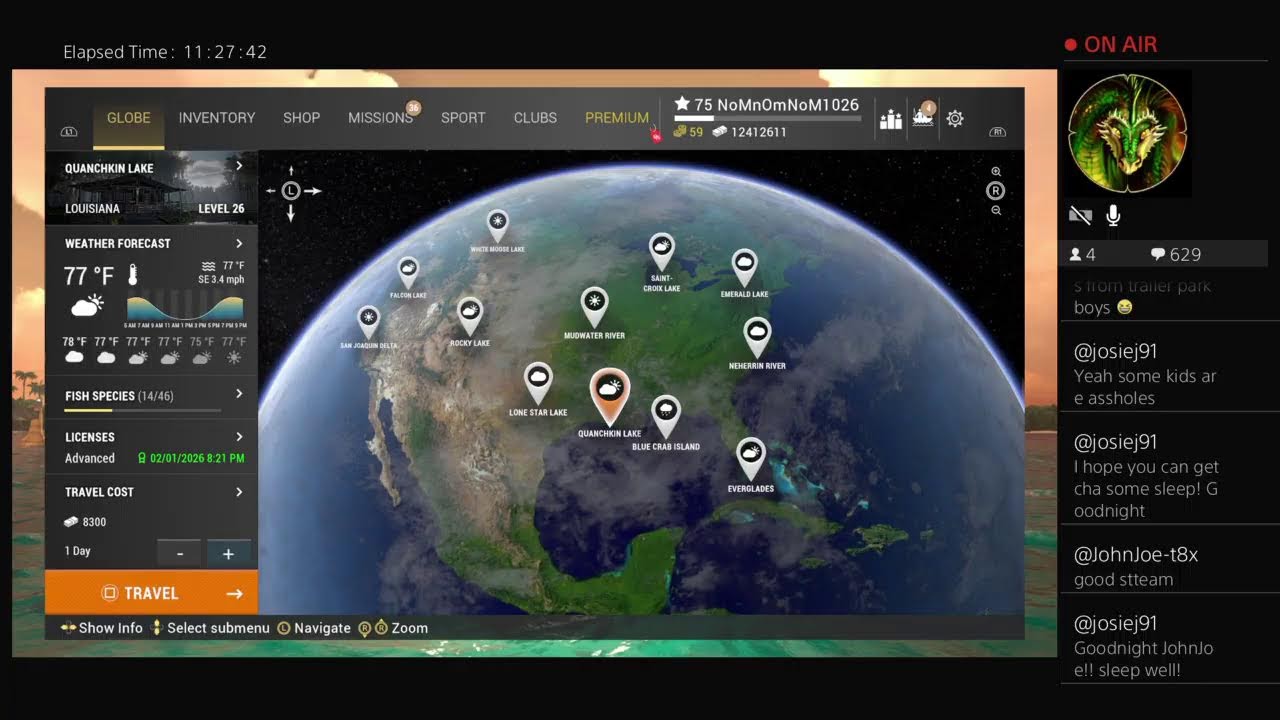Open the boat icon with notification badge
Screen dimensions: 1280x720
tap(924, 118)
